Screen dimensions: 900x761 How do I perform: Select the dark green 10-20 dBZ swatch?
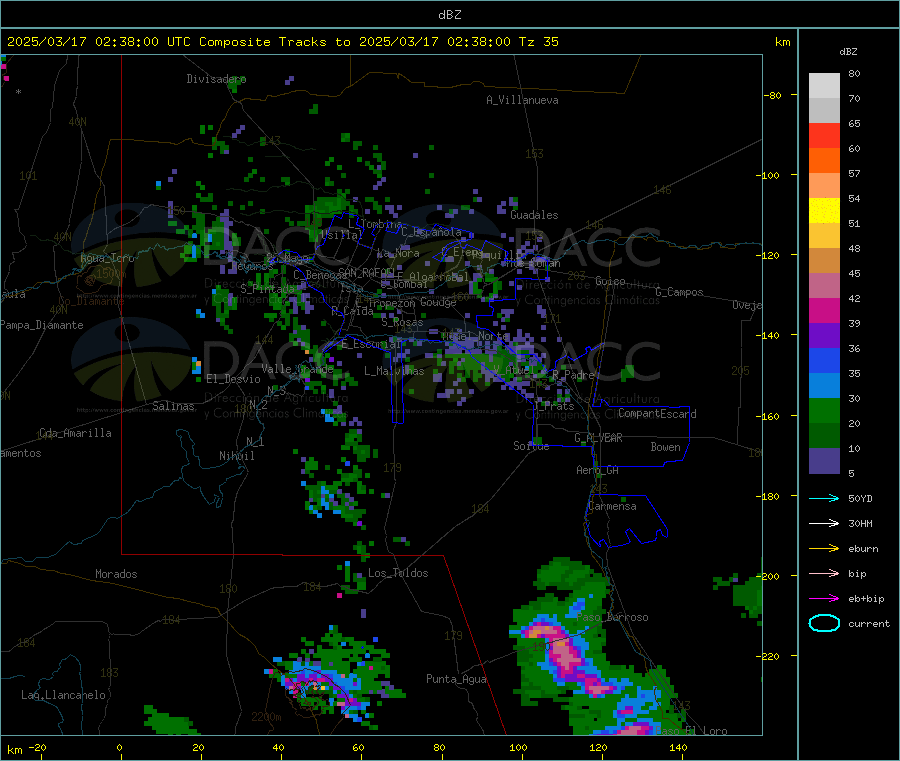pos(824,436)
